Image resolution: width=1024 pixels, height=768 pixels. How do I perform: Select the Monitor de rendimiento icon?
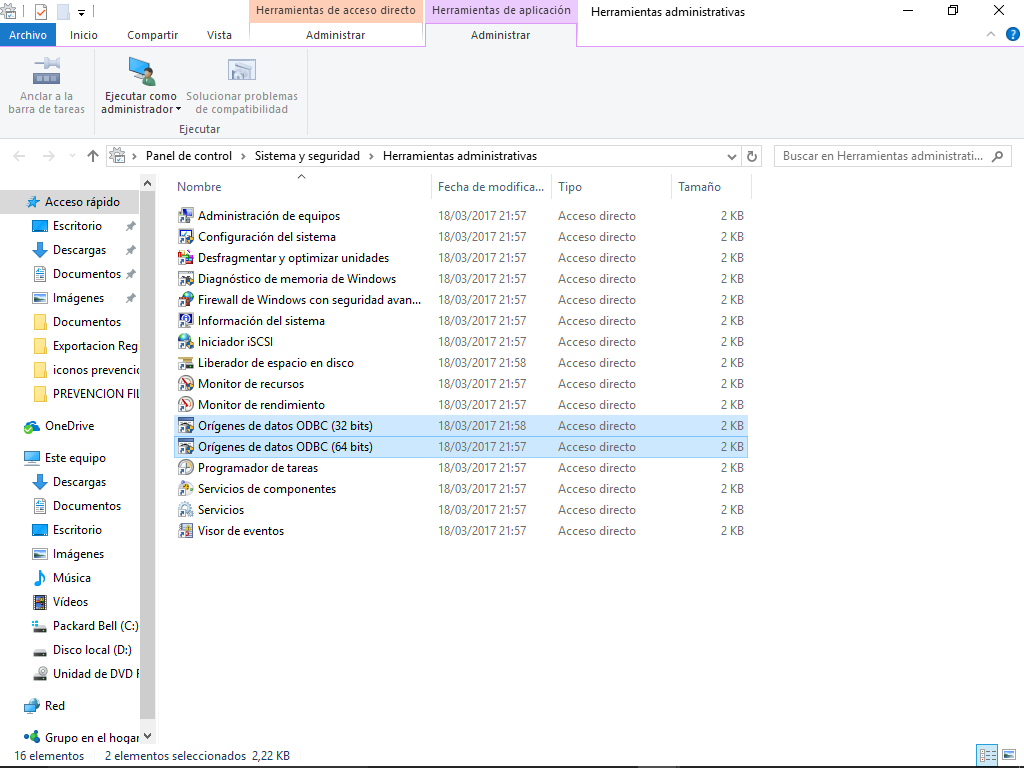(x=186, y=405)
